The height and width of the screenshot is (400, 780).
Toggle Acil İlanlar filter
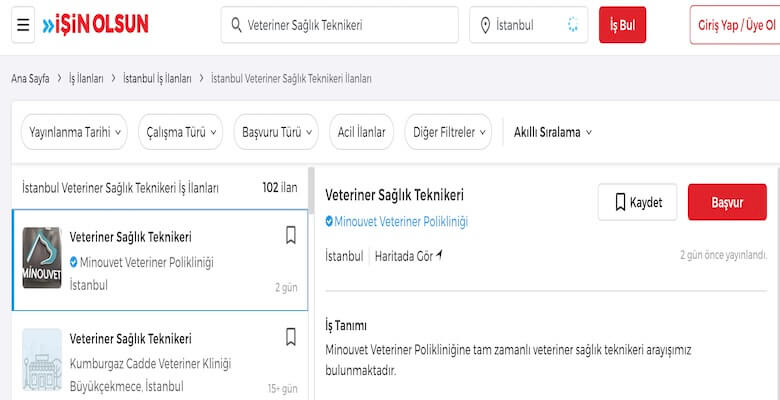[x=362, y=132]
